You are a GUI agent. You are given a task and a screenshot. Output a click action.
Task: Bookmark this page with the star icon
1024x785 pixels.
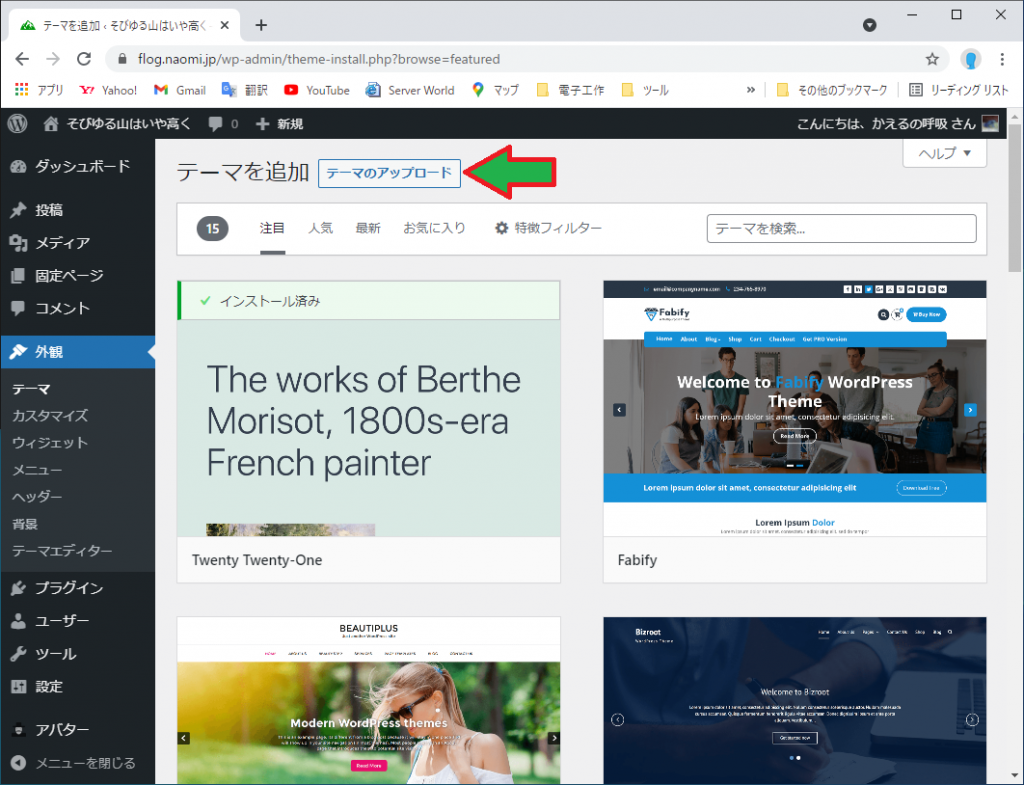coord(932,59)
